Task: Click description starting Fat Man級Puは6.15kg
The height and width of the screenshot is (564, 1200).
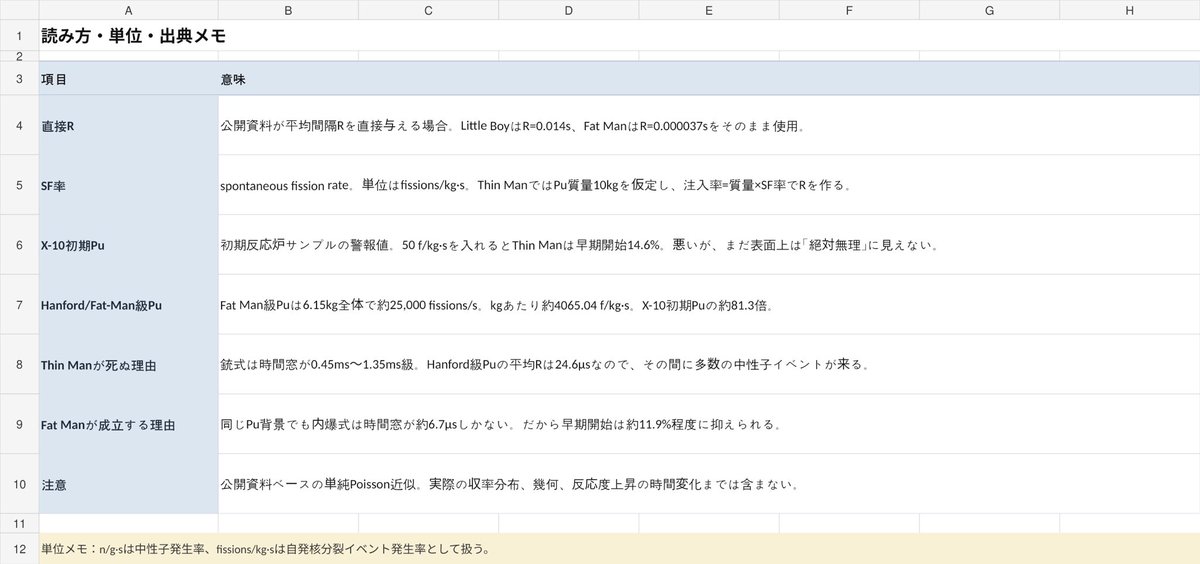Action: point(709,305)
